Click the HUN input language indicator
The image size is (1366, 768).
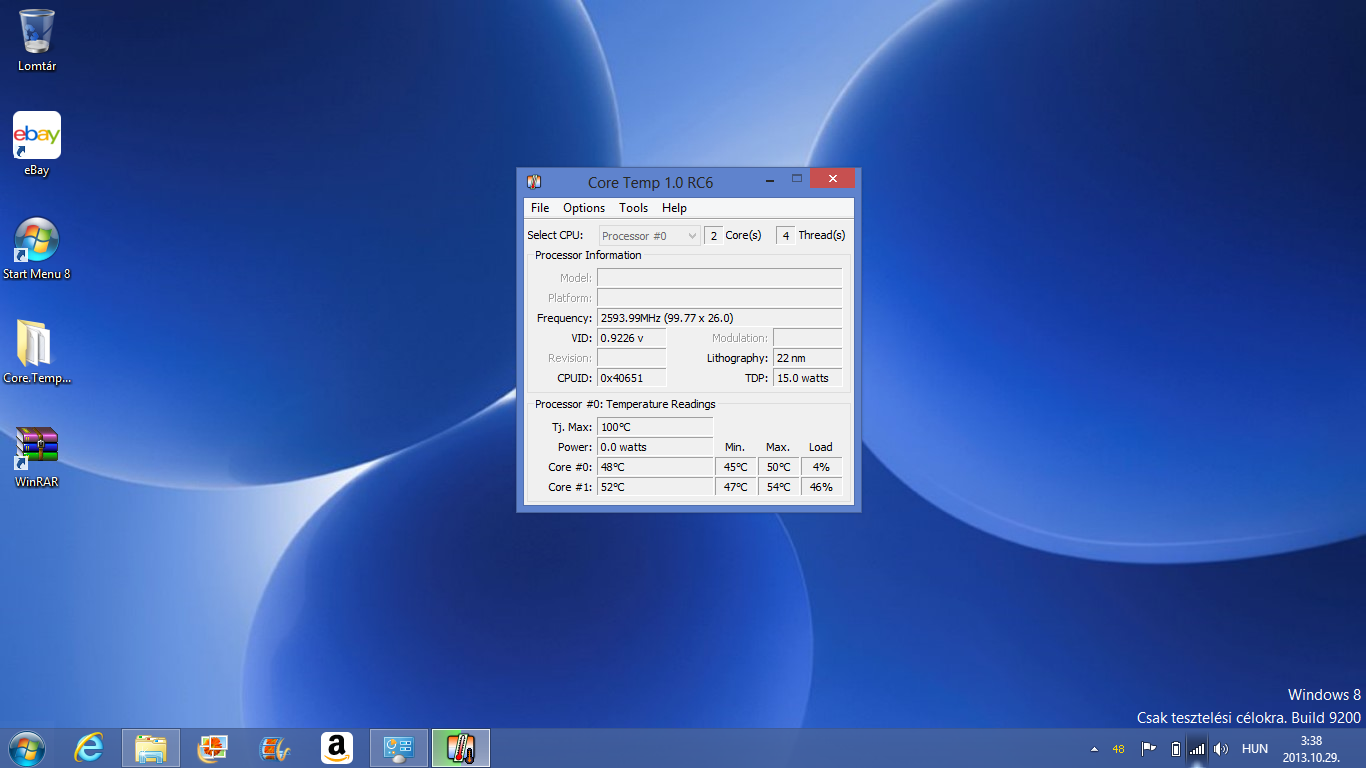tap(1254, 749)
